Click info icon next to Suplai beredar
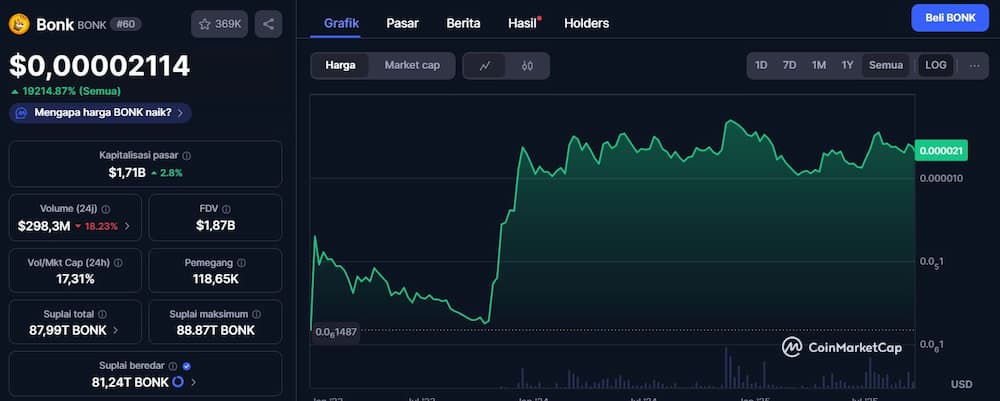 coord(173,366)
